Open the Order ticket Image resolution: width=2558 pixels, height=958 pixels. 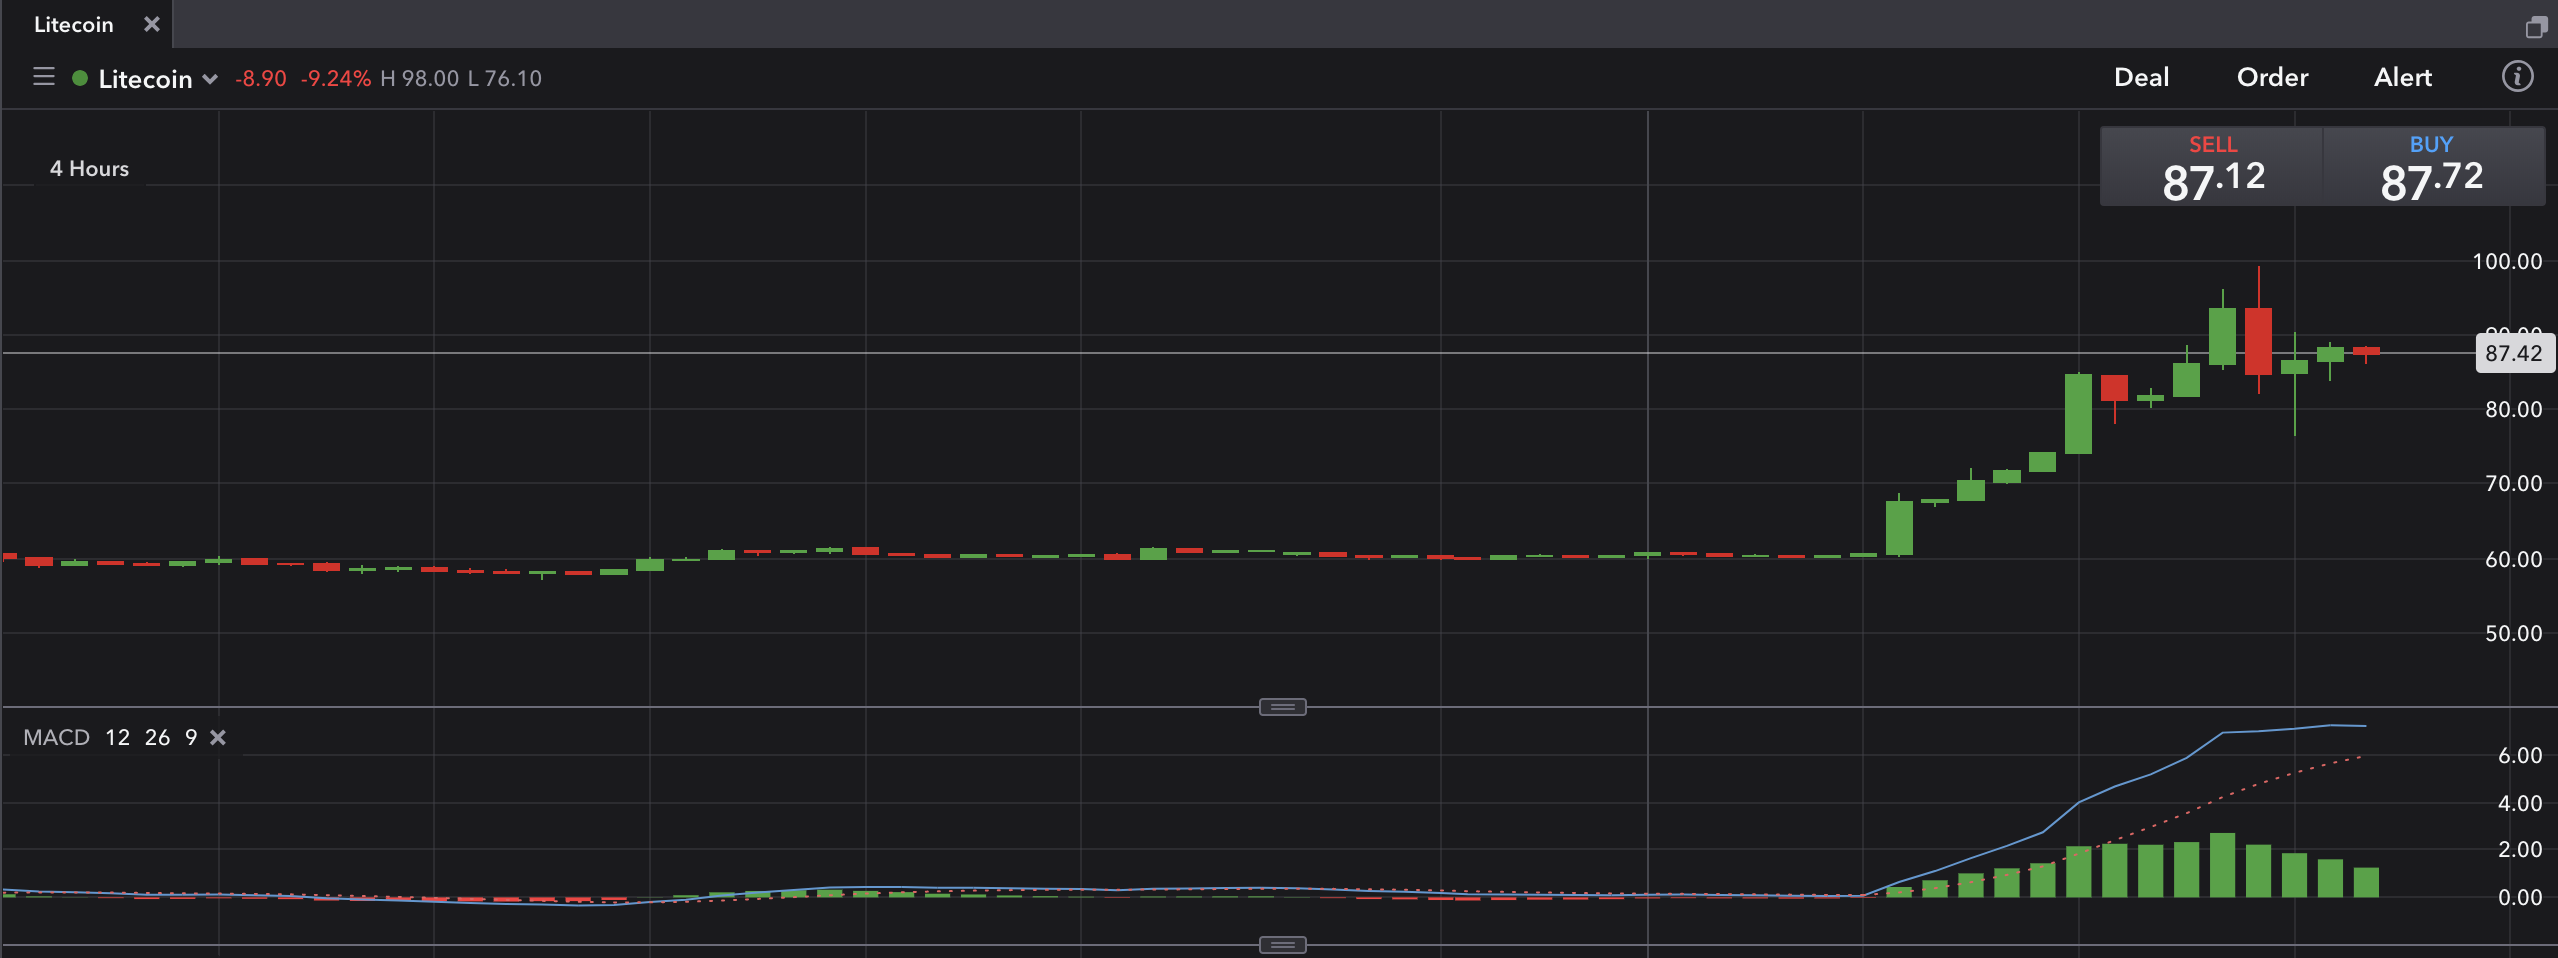tap(2272, 77)
